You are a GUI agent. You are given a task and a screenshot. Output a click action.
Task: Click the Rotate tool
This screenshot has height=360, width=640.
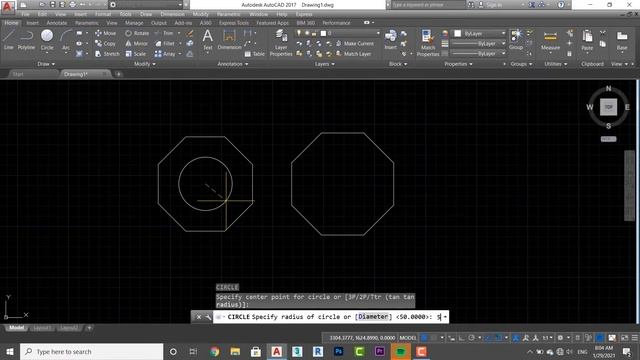pyautogui.click(x=137, y=33)
